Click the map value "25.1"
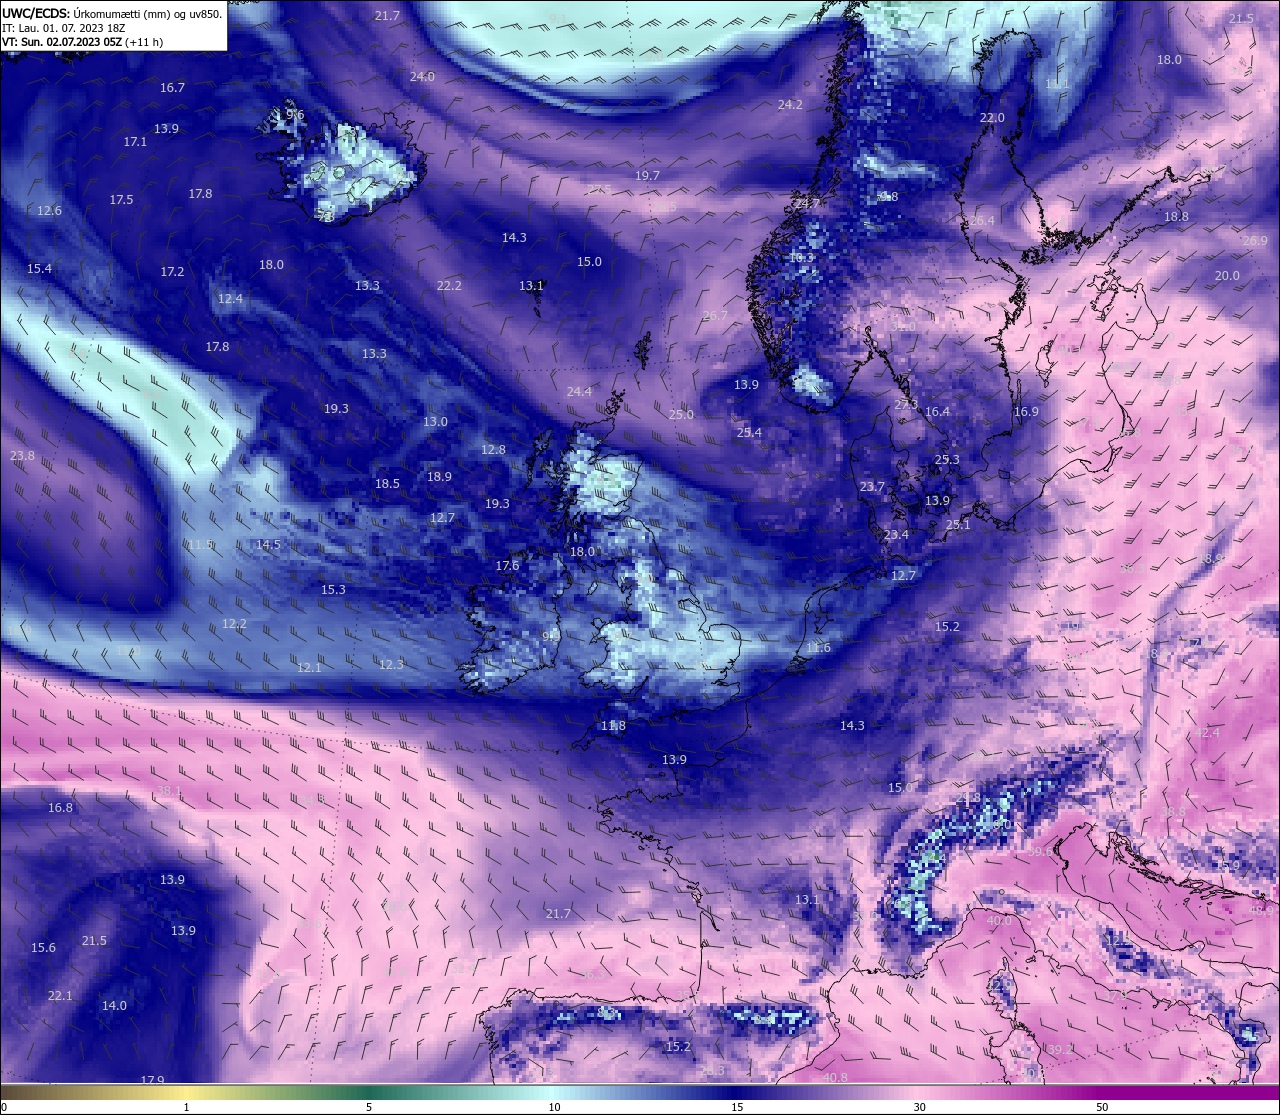The width and height of the screenshot is (1280, 1115). (x=958, y=525)
